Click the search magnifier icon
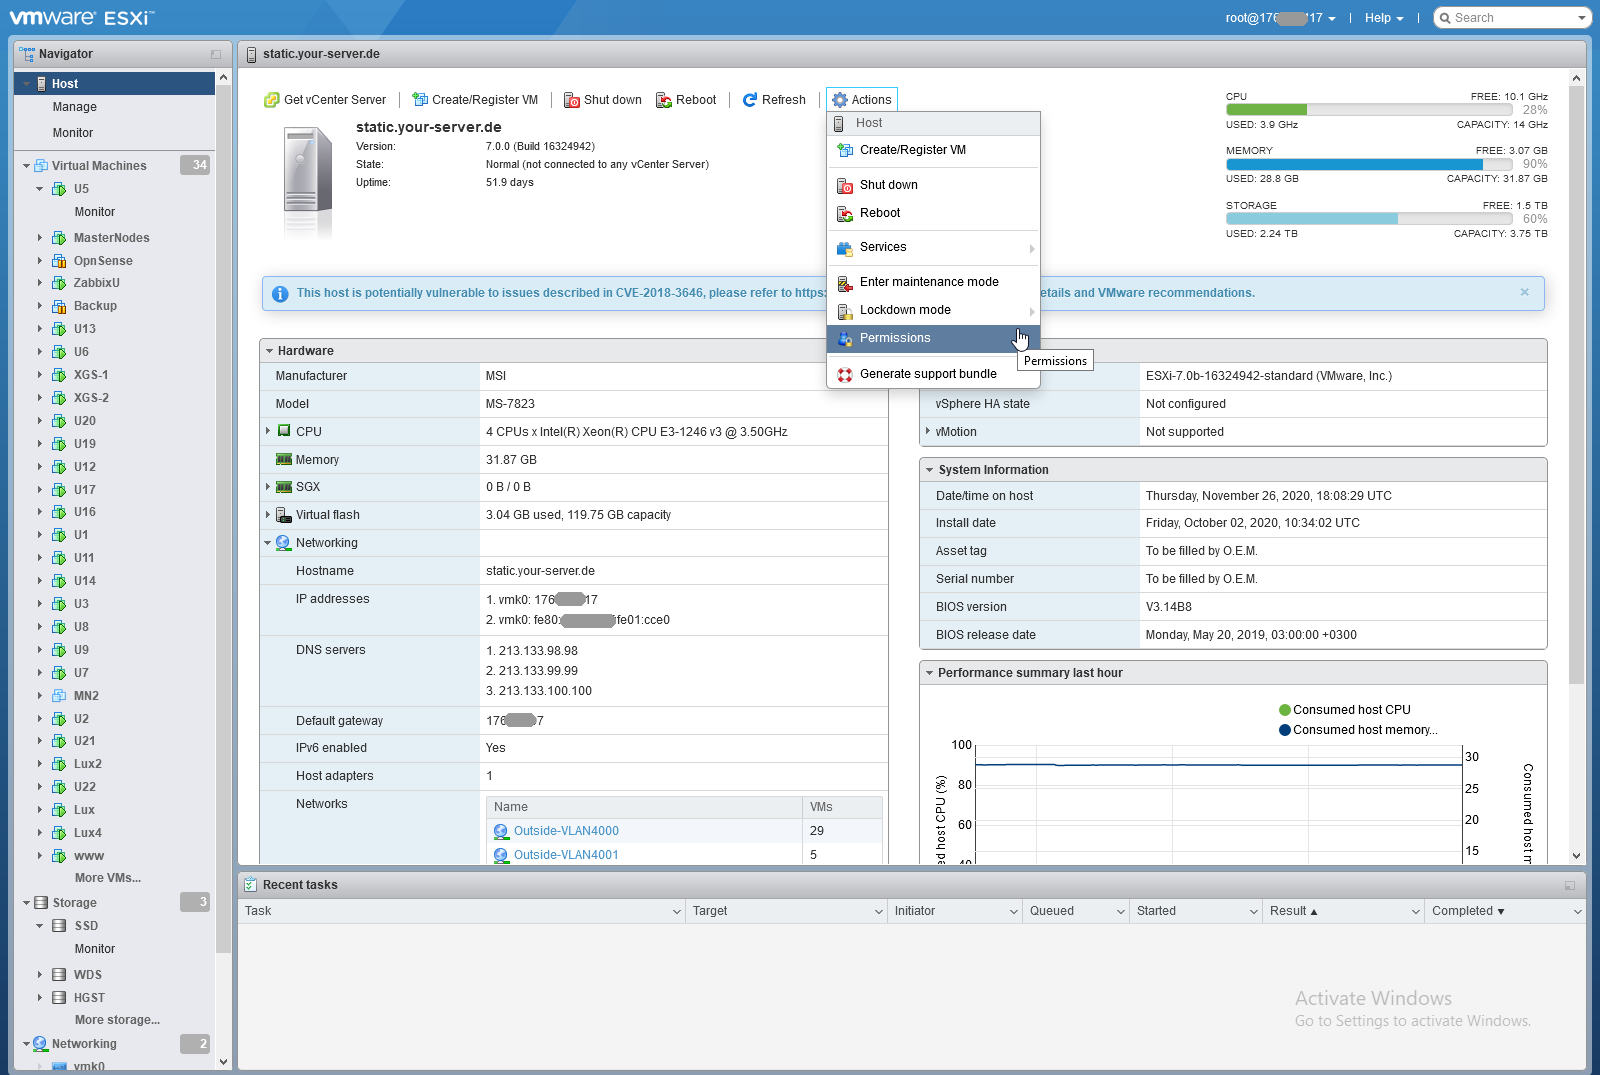This screenshot has width=1600, height=1075. point(1445,18)
